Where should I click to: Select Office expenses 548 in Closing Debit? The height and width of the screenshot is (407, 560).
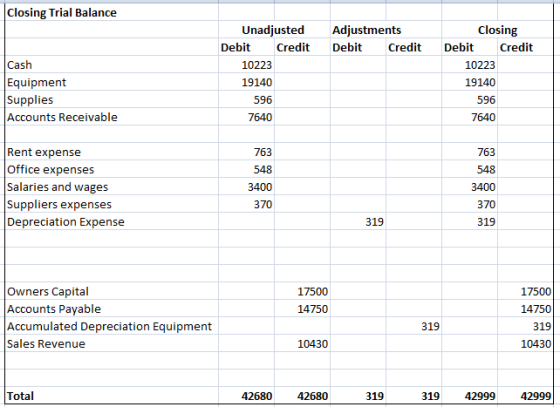[486, 170]
